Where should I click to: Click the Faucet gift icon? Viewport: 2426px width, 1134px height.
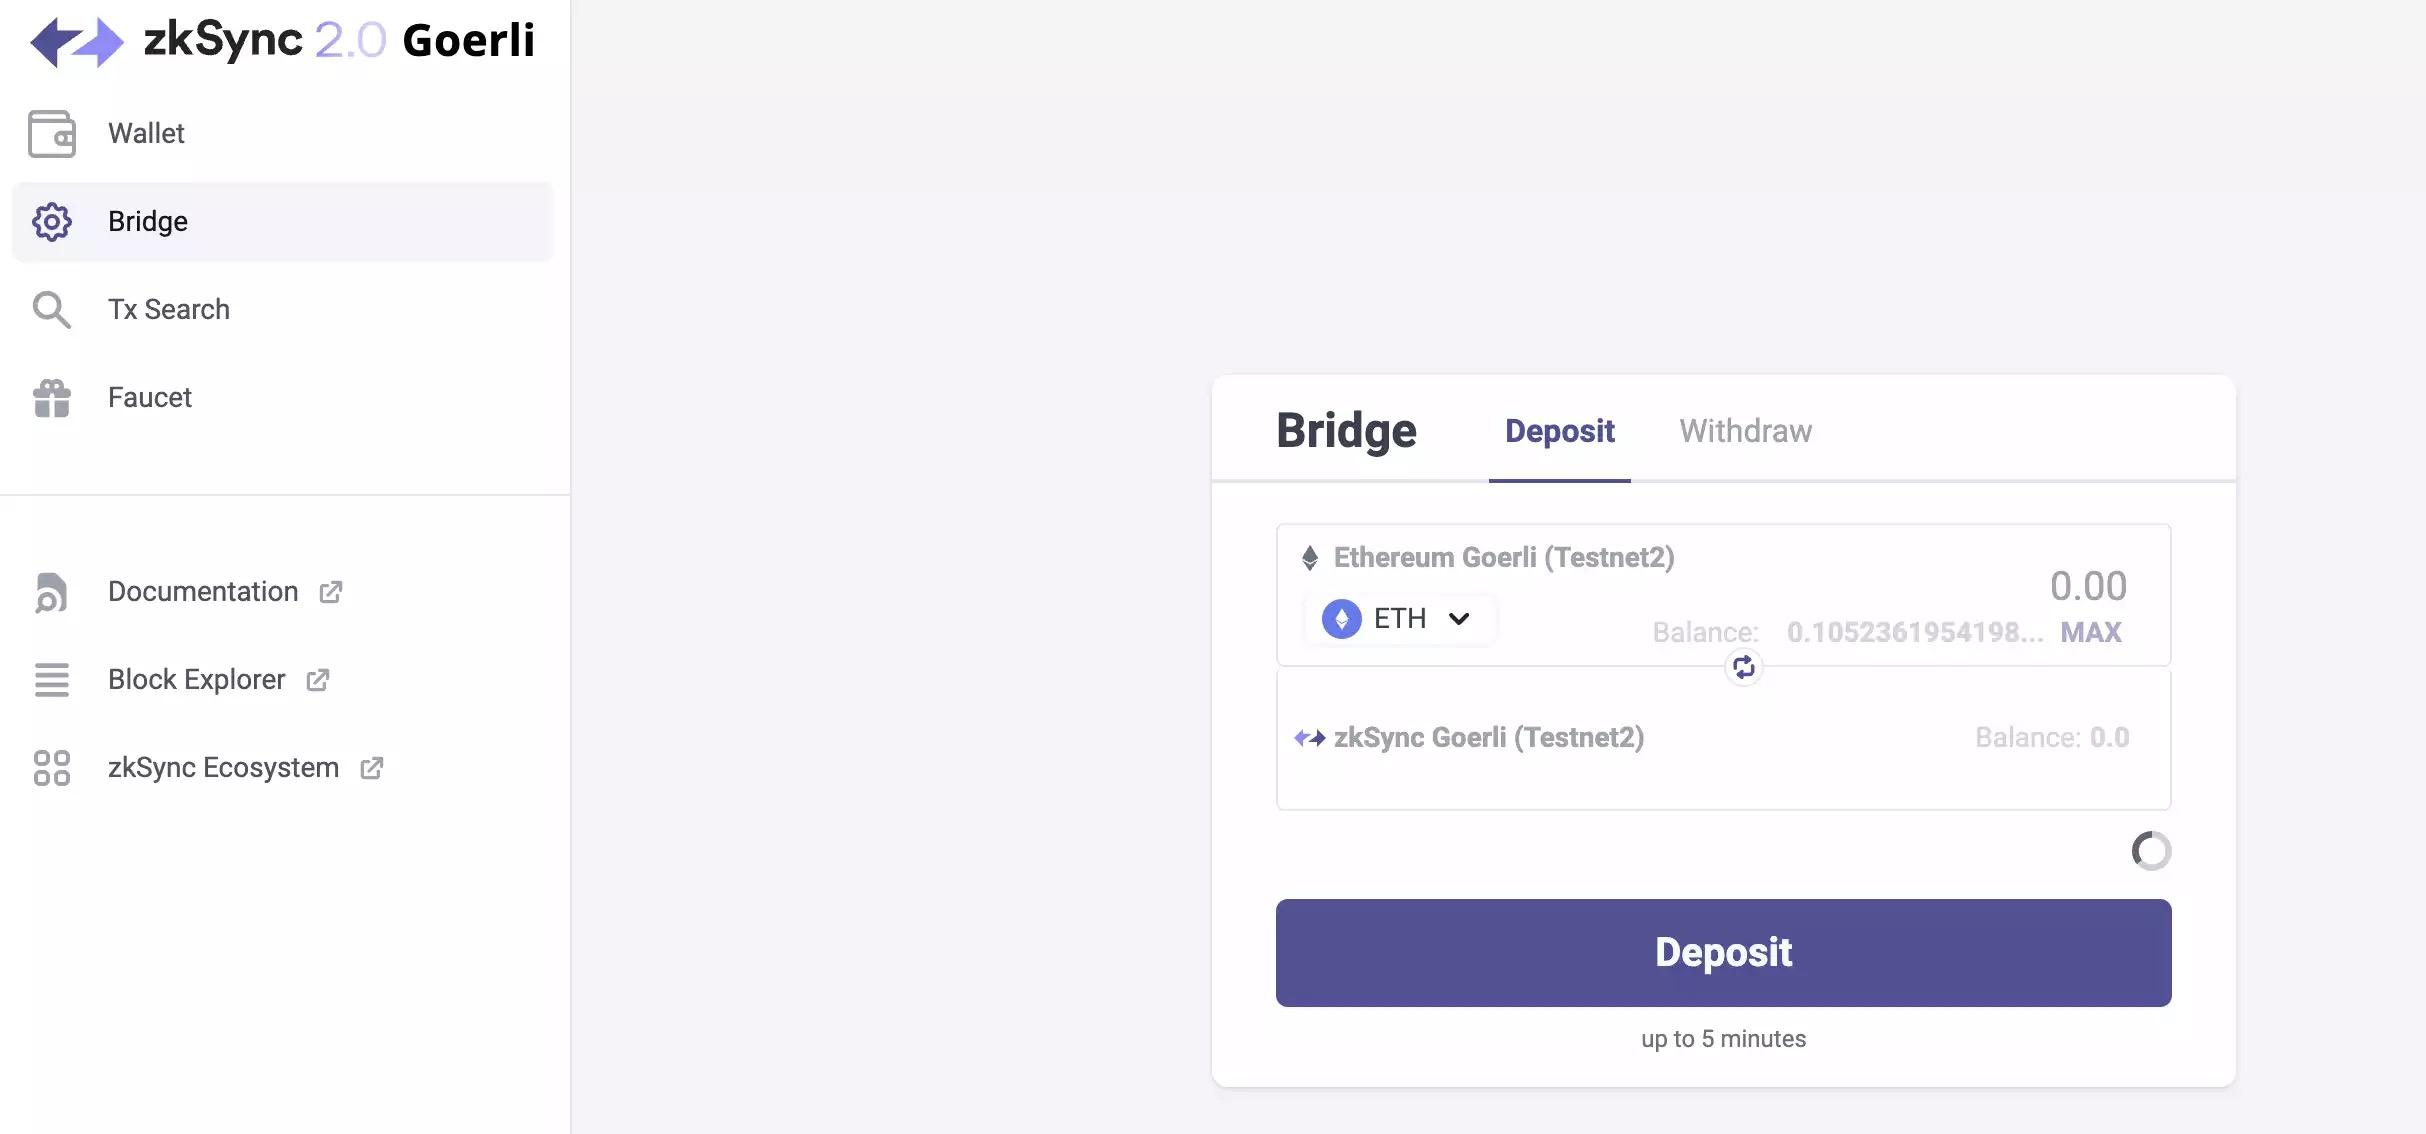tap(52, 398)
